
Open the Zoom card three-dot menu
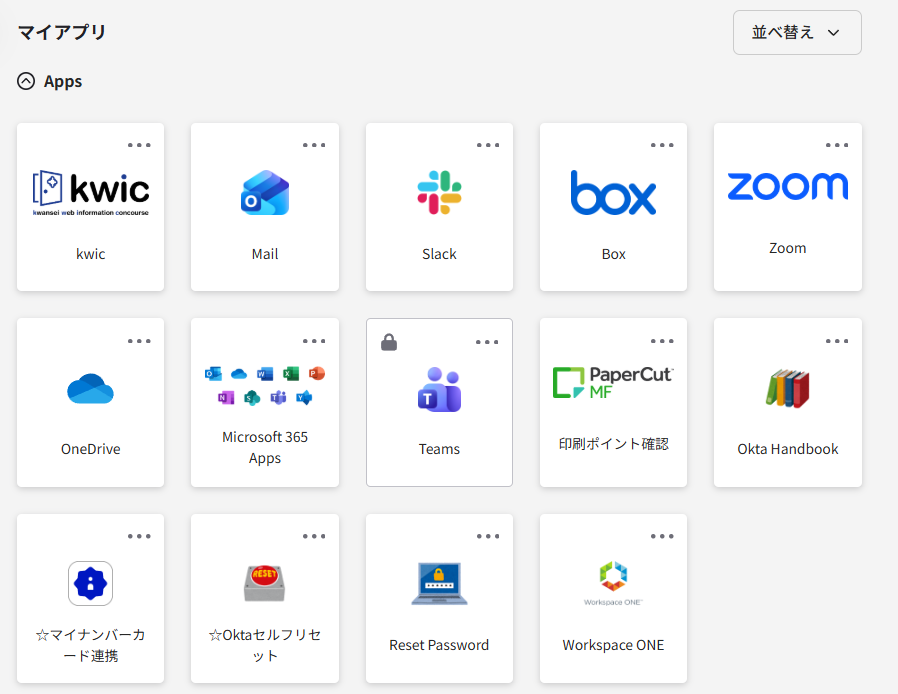pyautogui.click(x=837, y=145)
